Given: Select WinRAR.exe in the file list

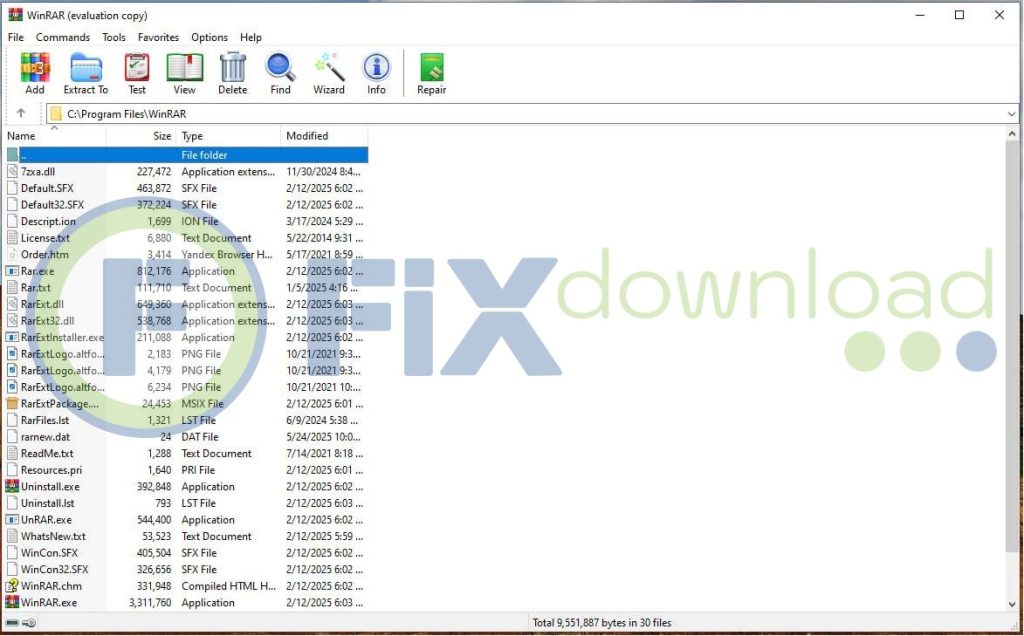Looking at the screenshot, I should point(49,603).
